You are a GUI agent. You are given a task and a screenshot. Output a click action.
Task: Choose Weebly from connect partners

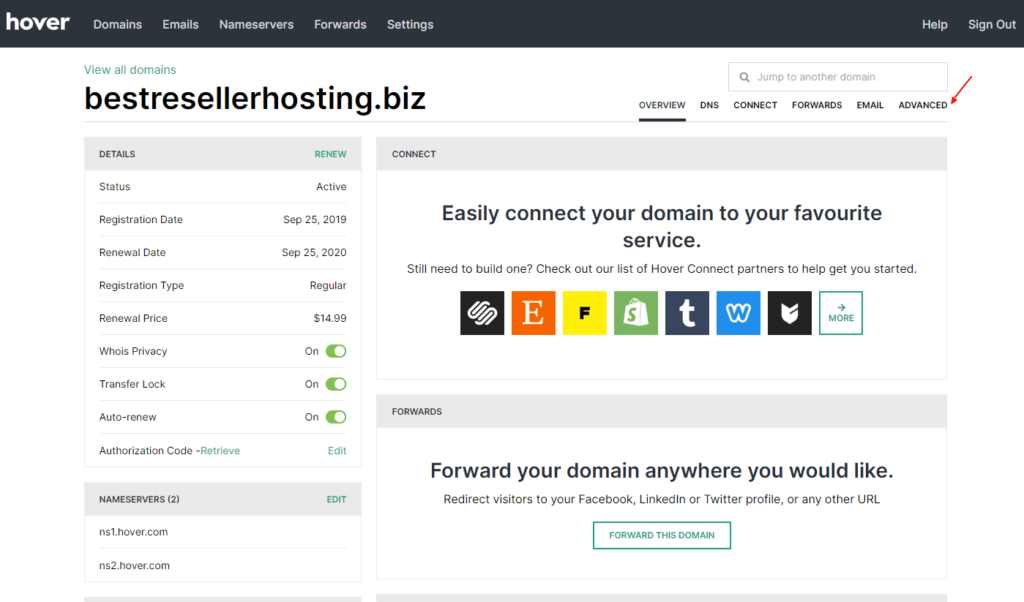click(738, 312)
